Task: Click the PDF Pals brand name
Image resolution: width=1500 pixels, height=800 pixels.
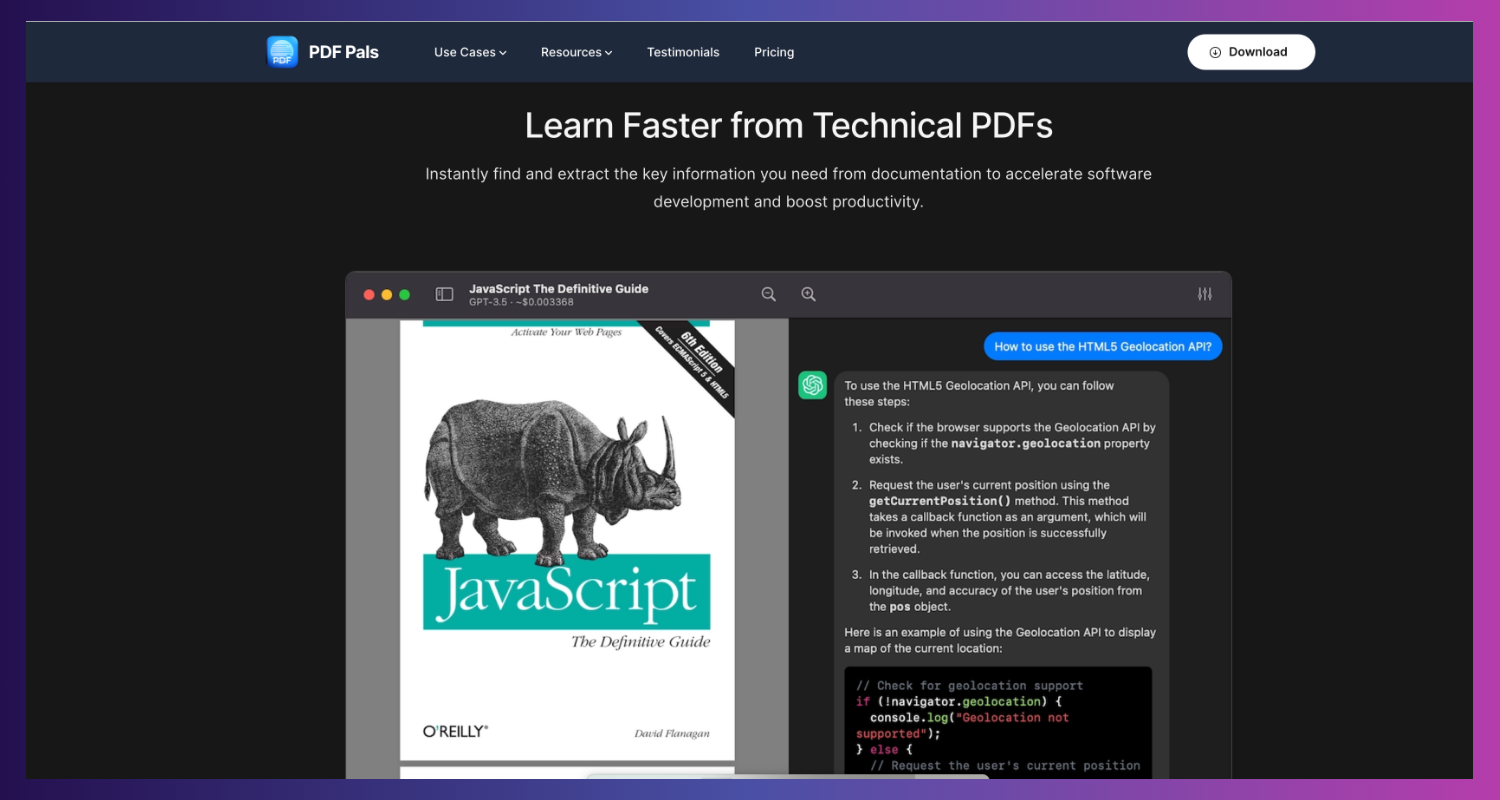Action: (x=344, y=52)
